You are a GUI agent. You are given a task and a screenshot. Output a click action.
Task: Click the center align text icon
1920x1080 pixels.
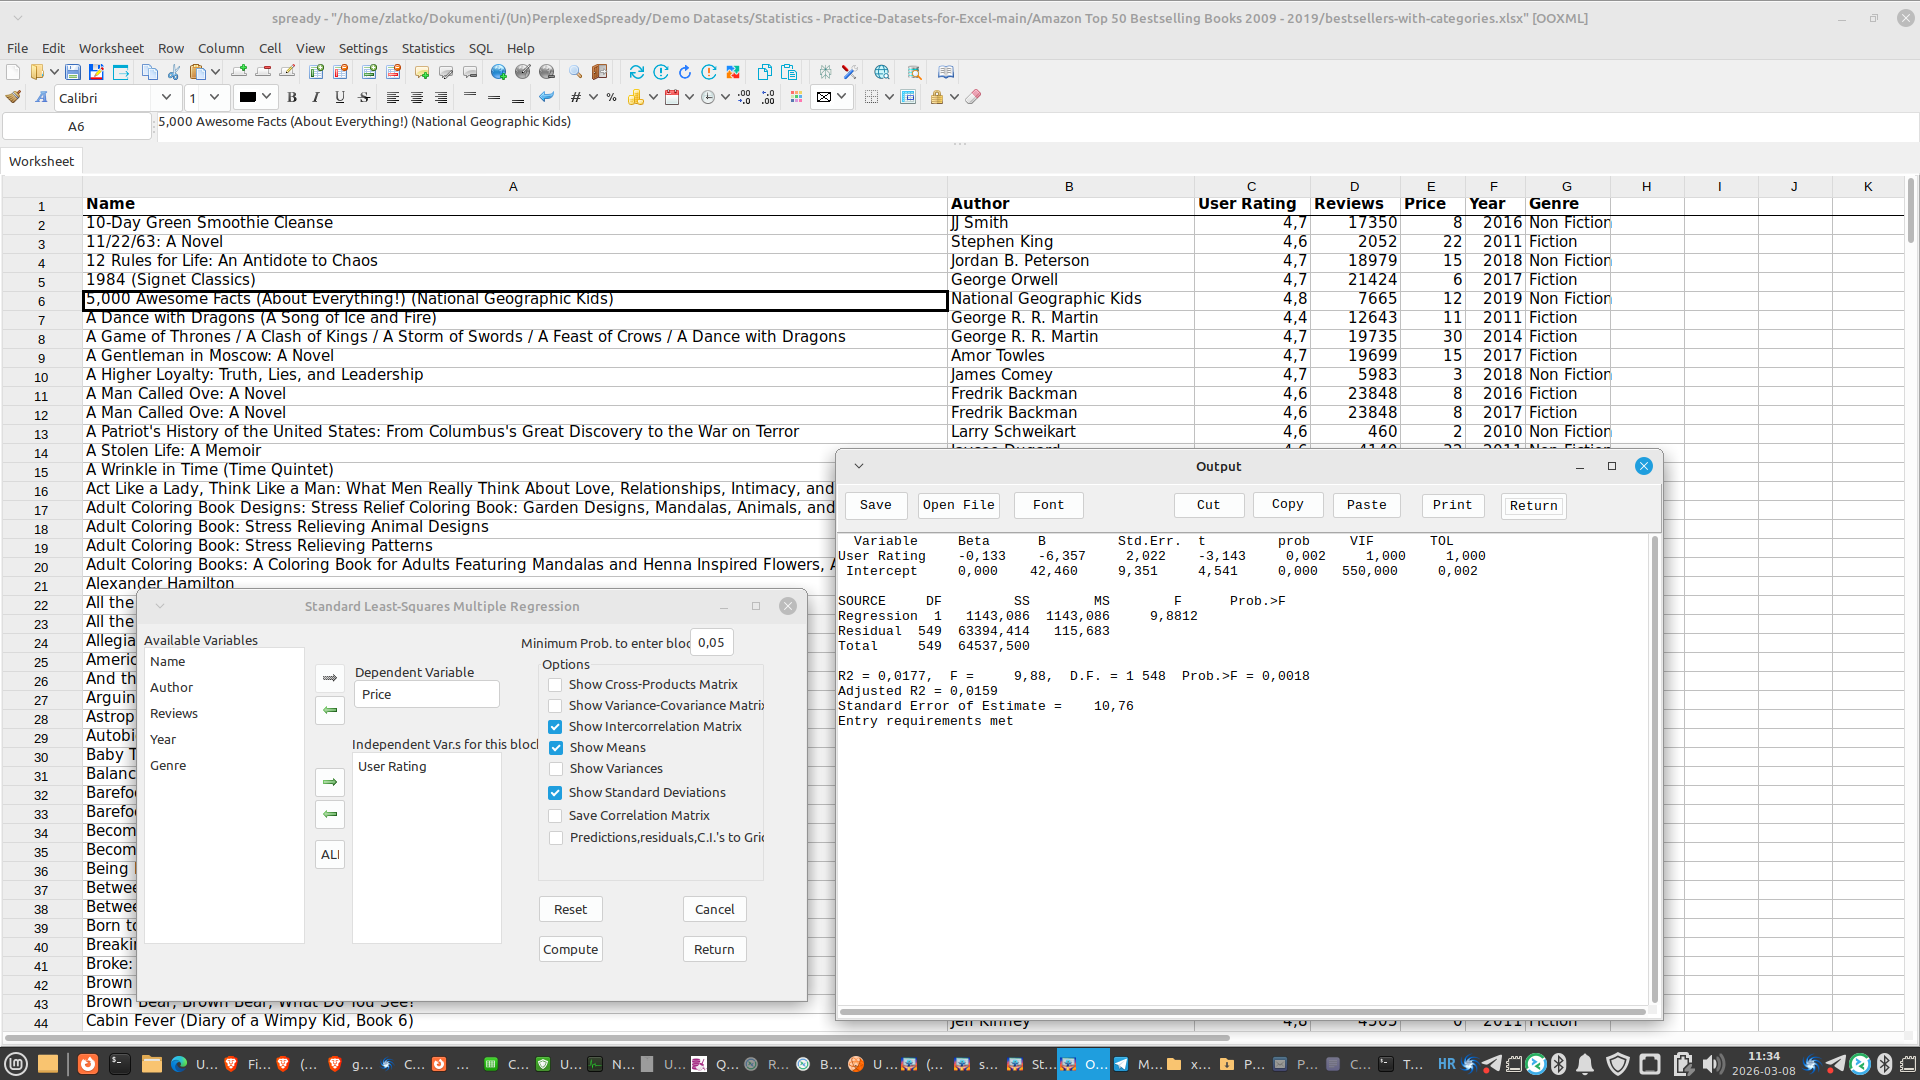pos(417,97)
